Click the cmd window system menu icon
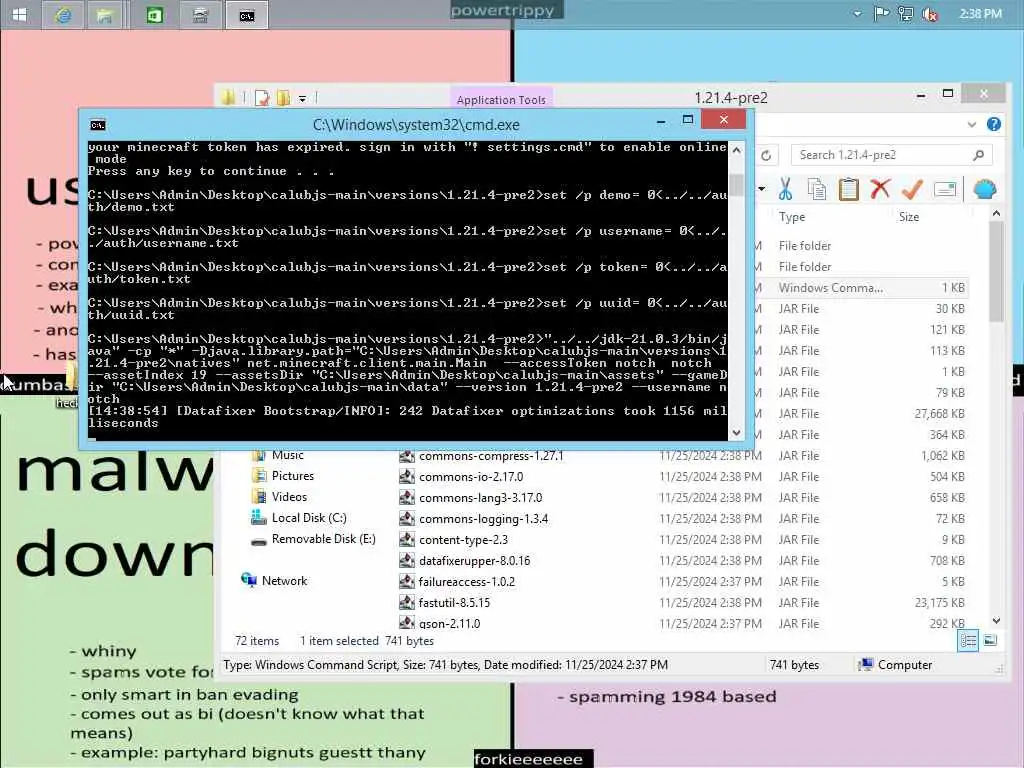The width and height of the screenshot is (1024, 768). [98, 125]
